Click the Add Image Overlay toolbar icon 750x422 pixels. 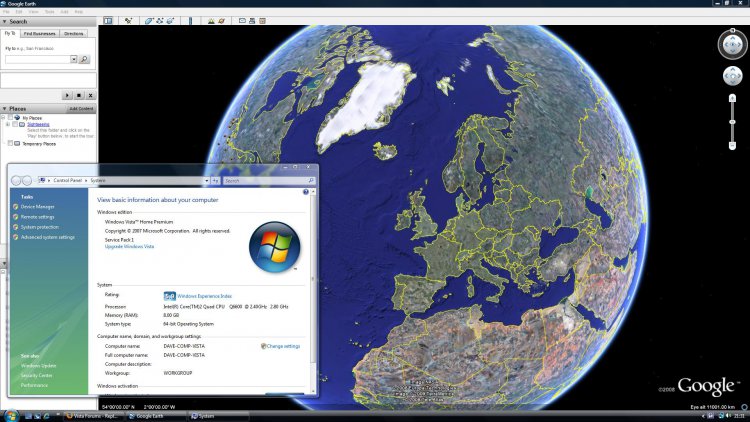(170, 21)
